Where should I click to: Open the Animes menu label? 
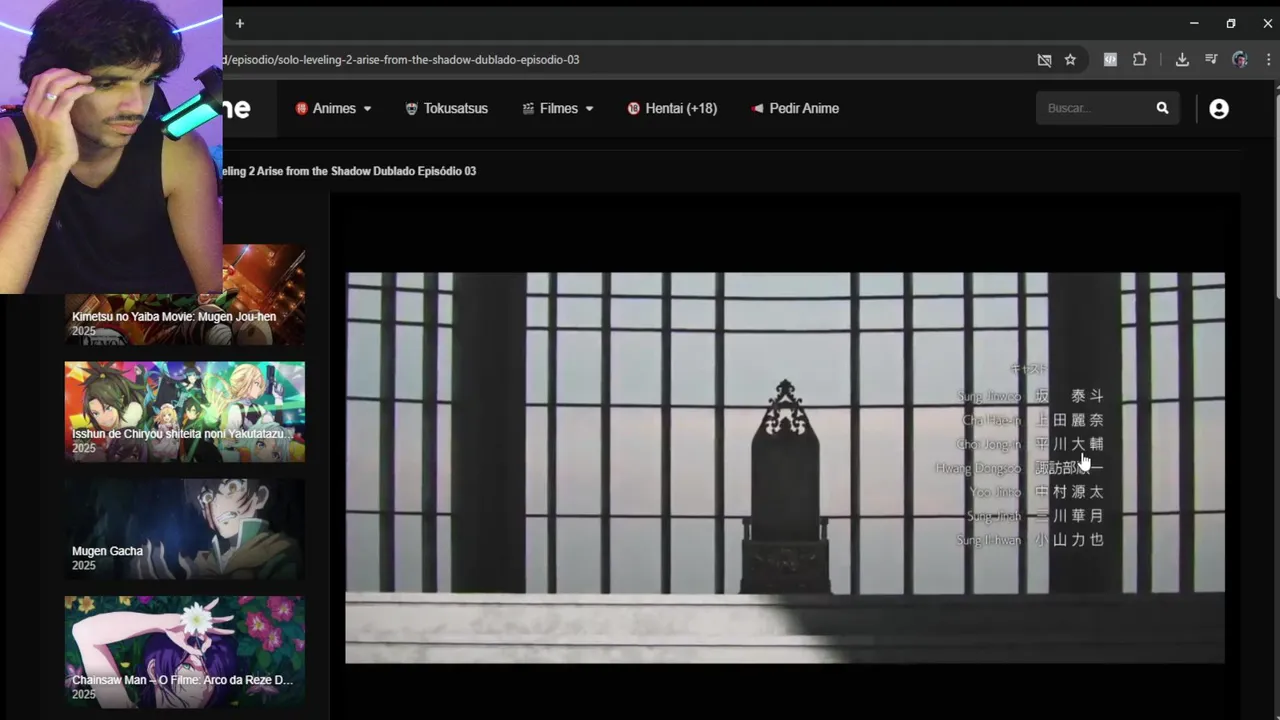click(334, 108)
